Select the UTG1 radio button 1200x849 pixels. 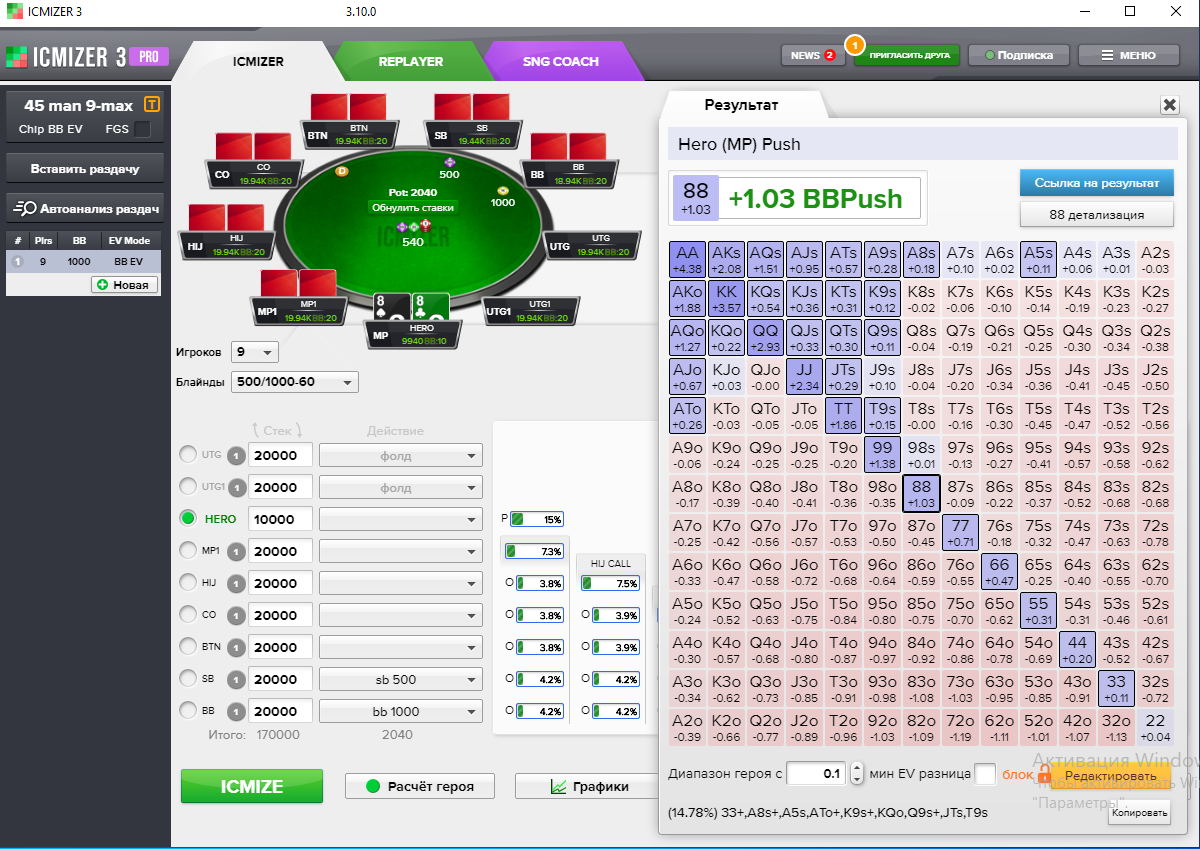[x=188, y=487]
